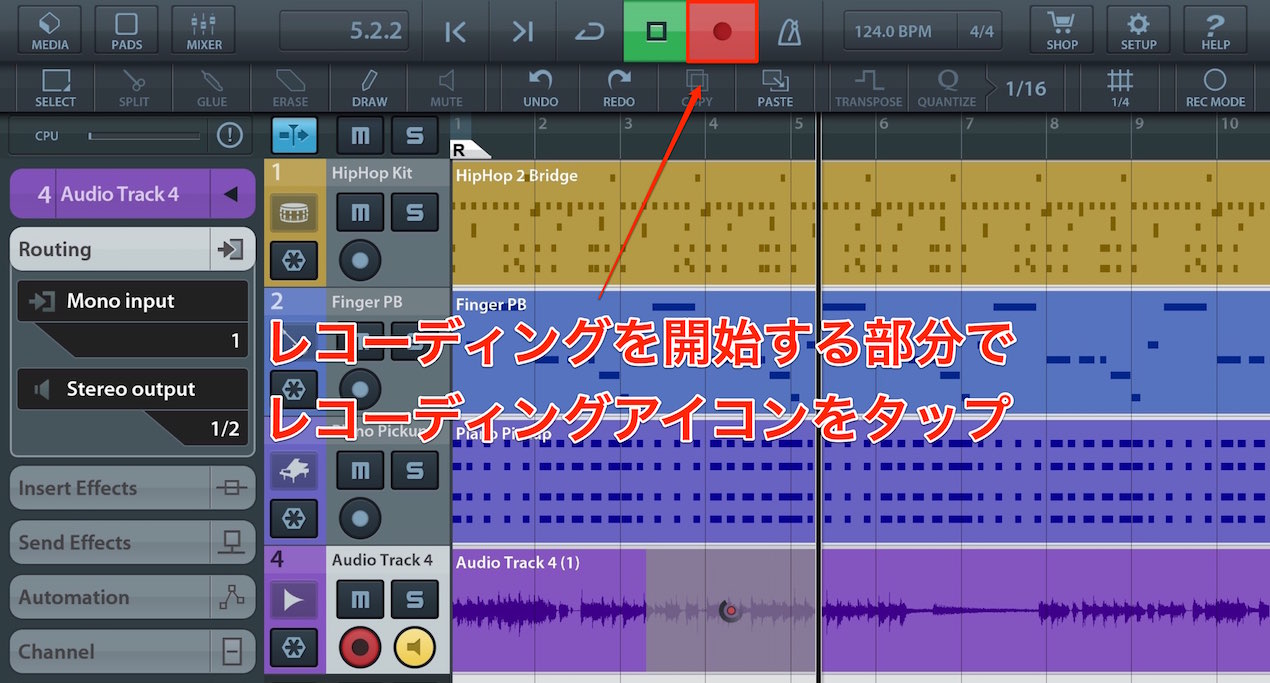
Task: Freeze the Piano Pickup track
Action: [x=294, y=518]
